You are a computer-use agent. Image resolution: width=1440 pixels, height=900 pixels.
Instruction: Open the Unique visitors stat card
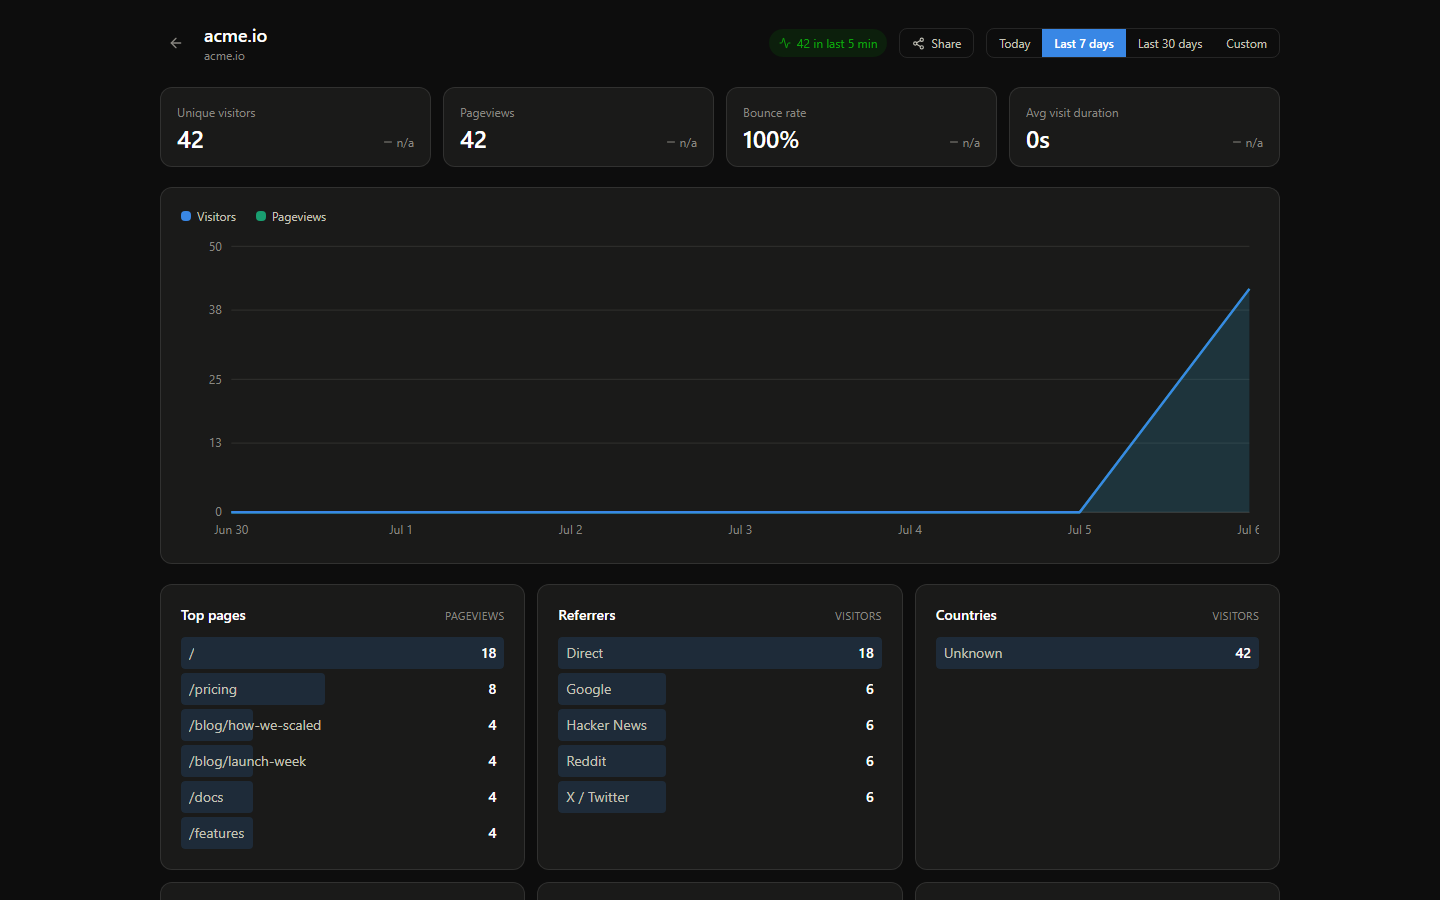click(295, 127)
